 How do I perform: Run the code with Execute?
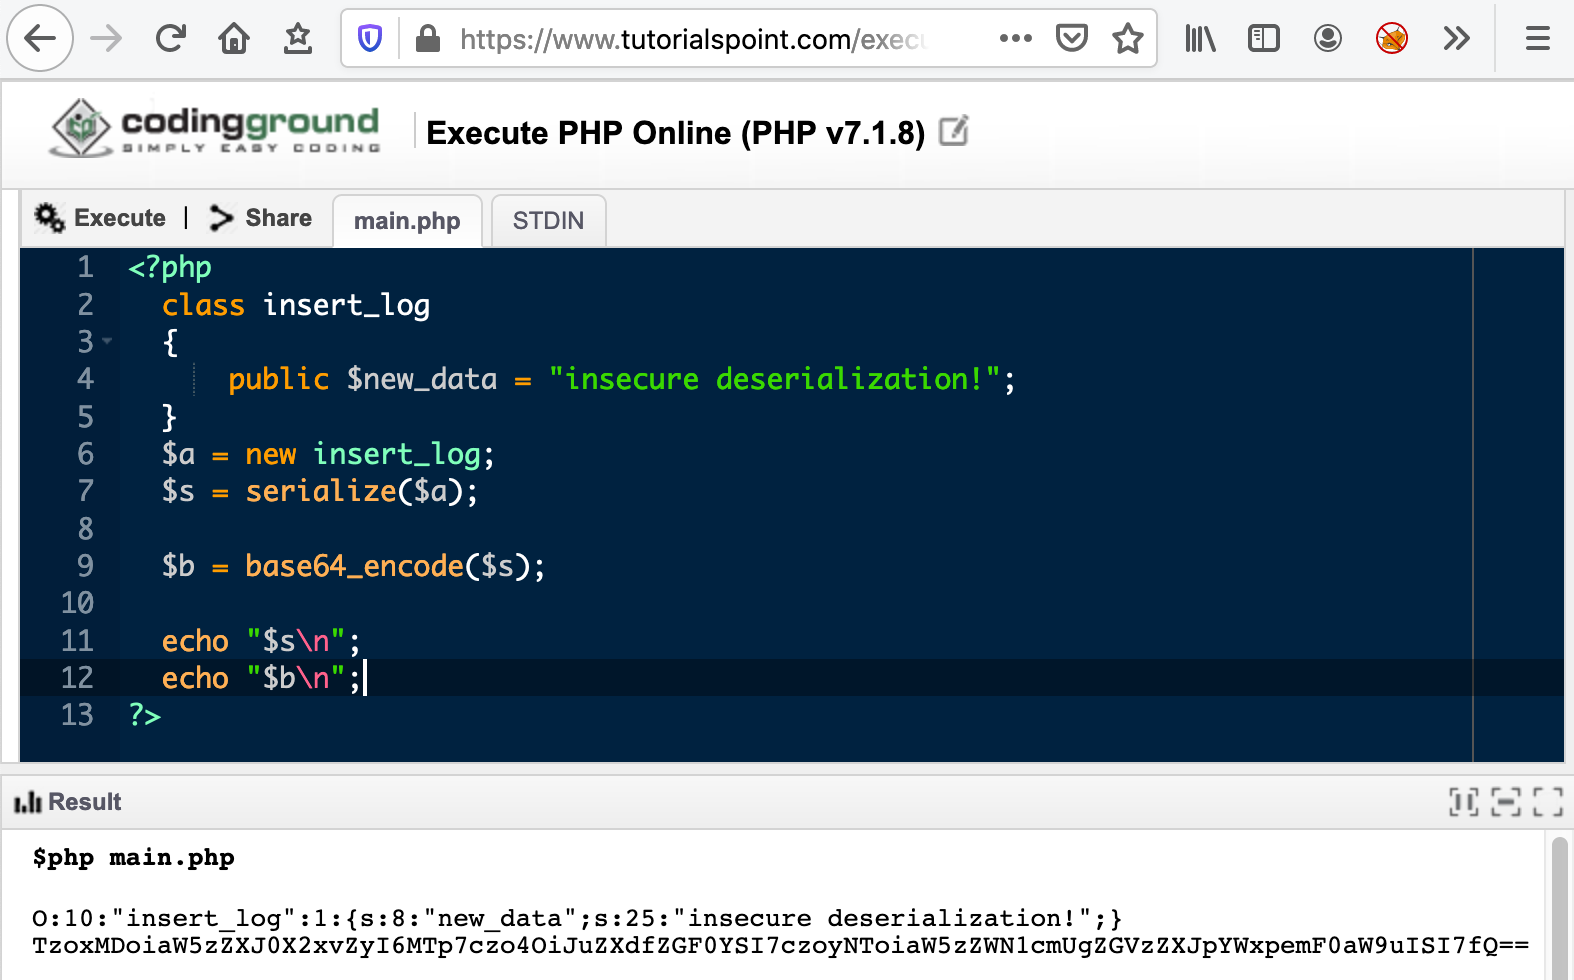101,218
